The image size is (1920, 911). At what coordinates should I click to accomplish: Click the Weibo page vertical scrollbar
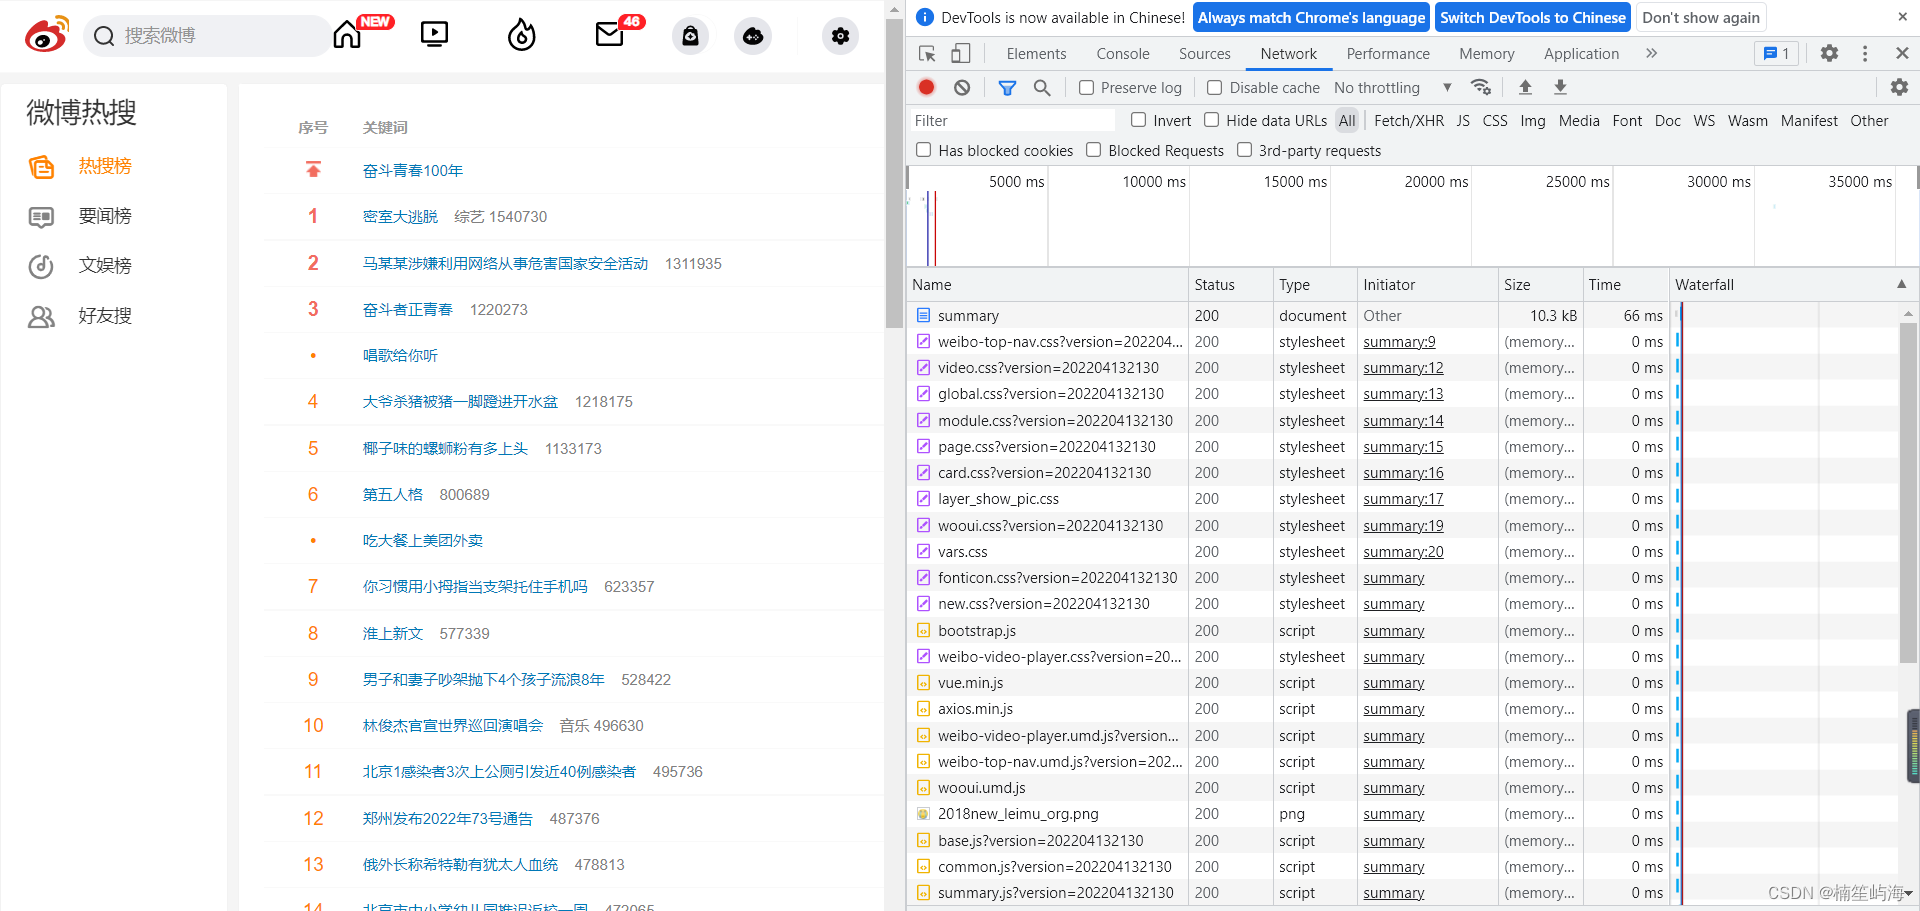pos(894,175)
